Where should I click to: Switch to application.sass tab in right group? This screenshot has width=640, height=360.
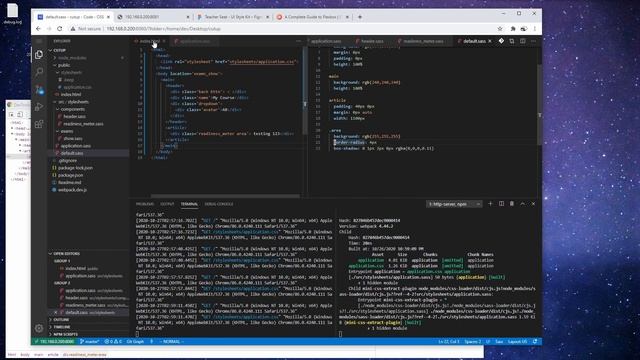(x=325, y=41)
